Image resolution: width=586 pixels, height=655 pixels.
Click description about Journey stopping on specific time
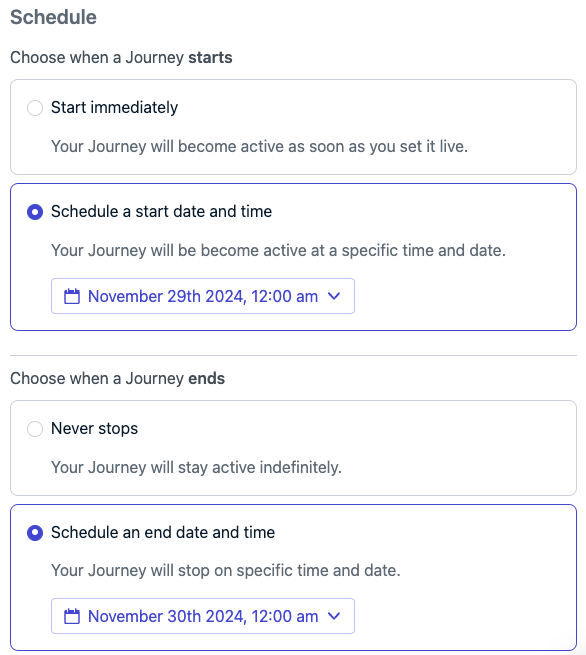226,571
